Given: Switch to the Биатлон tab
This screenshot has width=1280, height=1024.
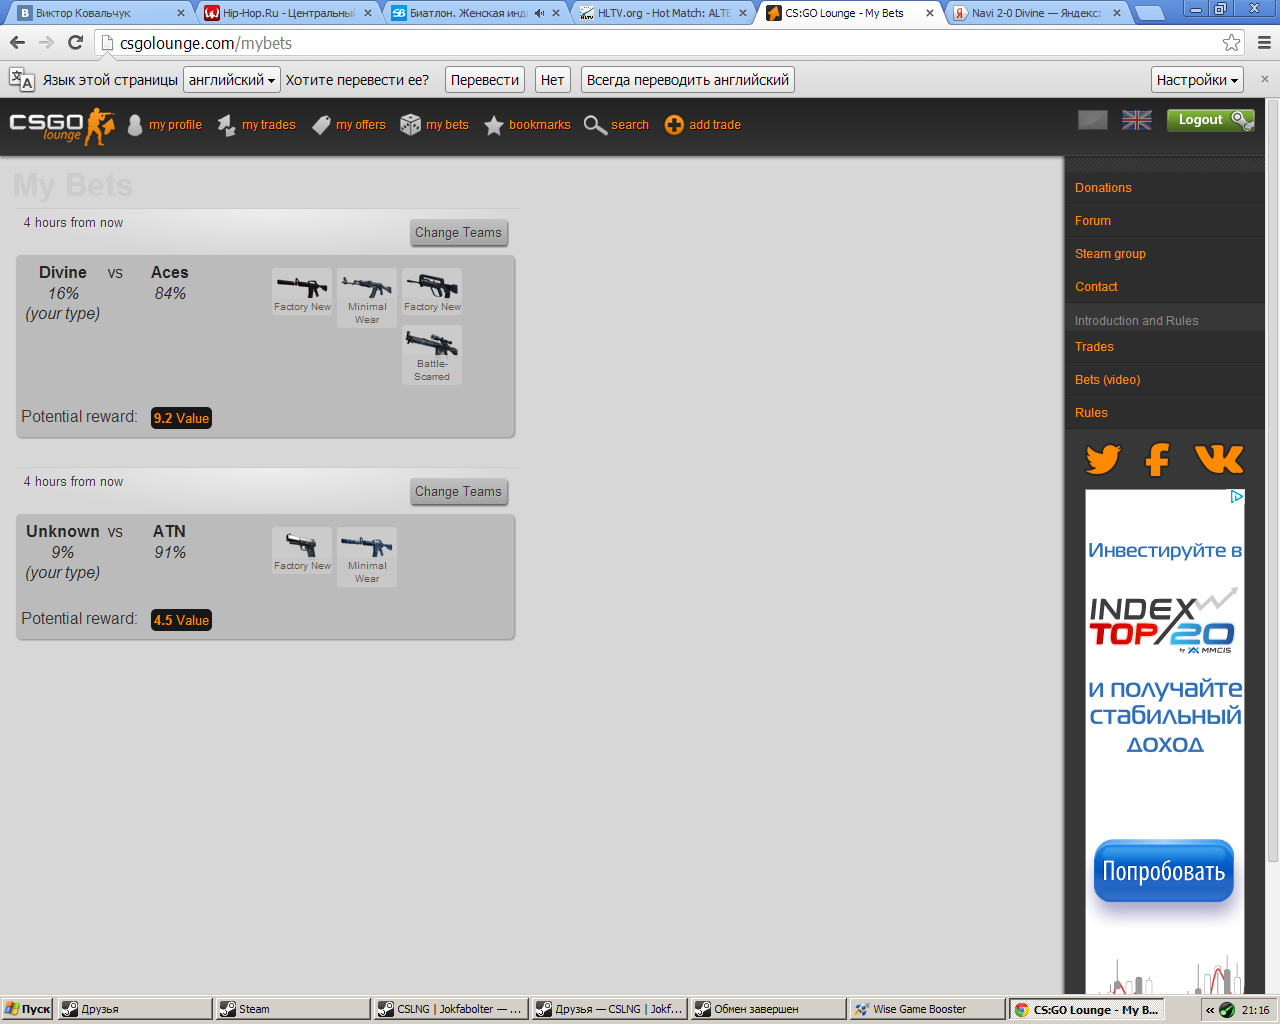Looking at the screenshot, I should [x=476, y=13].
